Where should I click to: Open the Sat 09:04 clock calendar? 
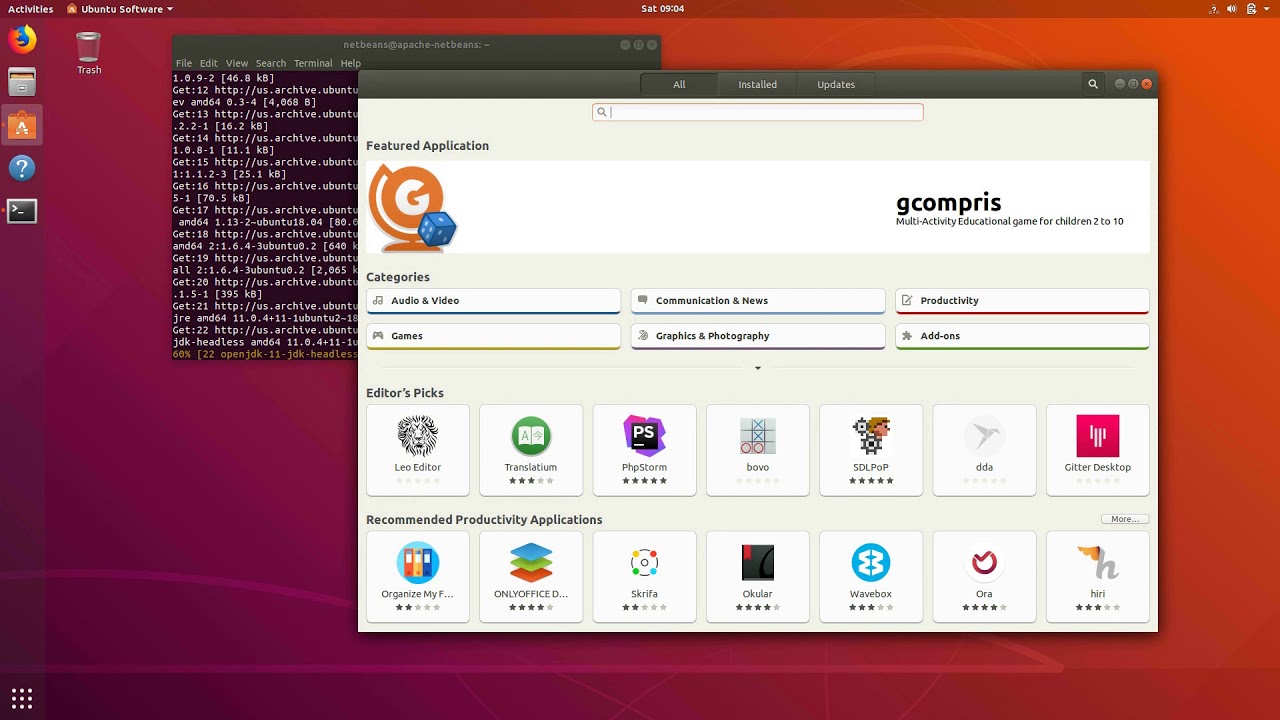pyautogui.click(x=662, y=9)
